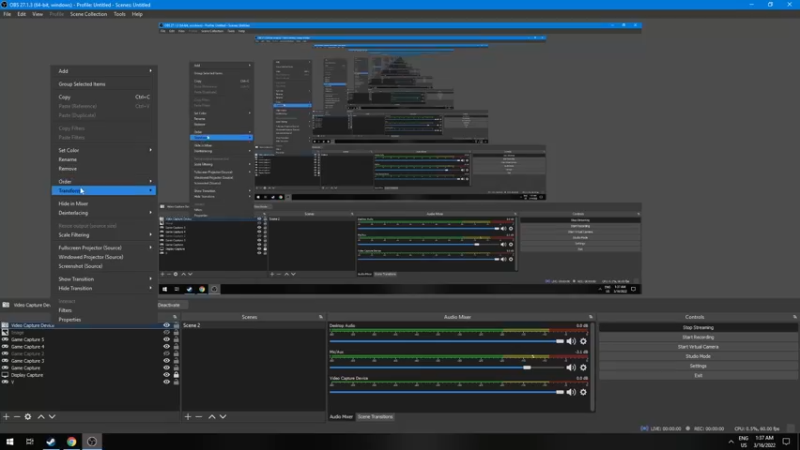Undock the Sources panel icon
Image resolution: width=800 pixels, height=450 pixels.
[x=175, y=317]
